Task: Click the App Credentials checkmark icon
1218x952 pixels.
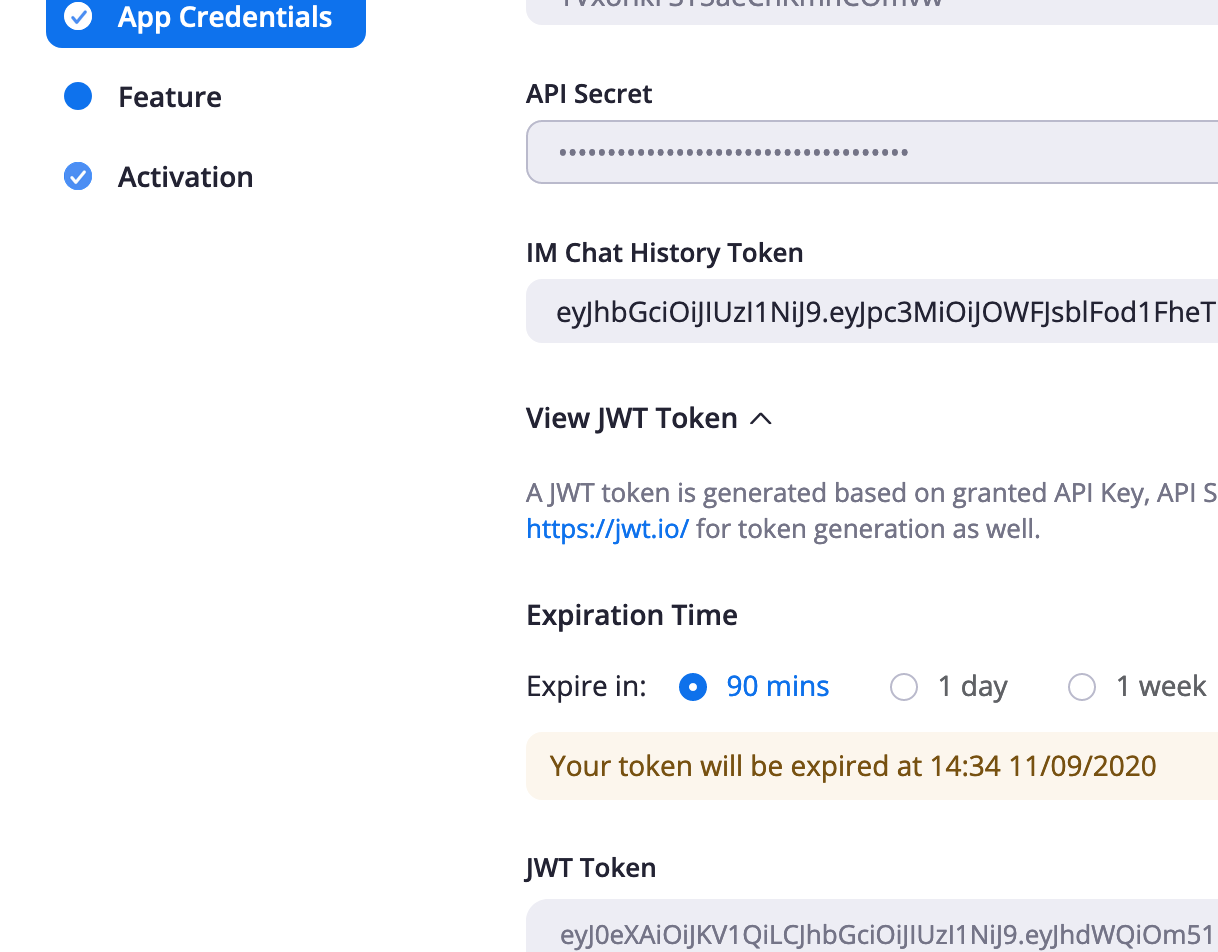Action: pos(78,17)
